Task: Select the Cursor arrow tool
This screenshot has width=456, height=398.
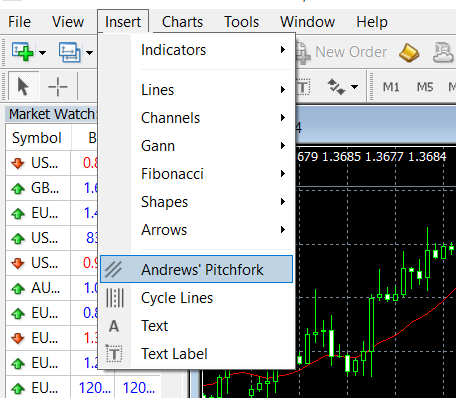Action: click(23, 87)
